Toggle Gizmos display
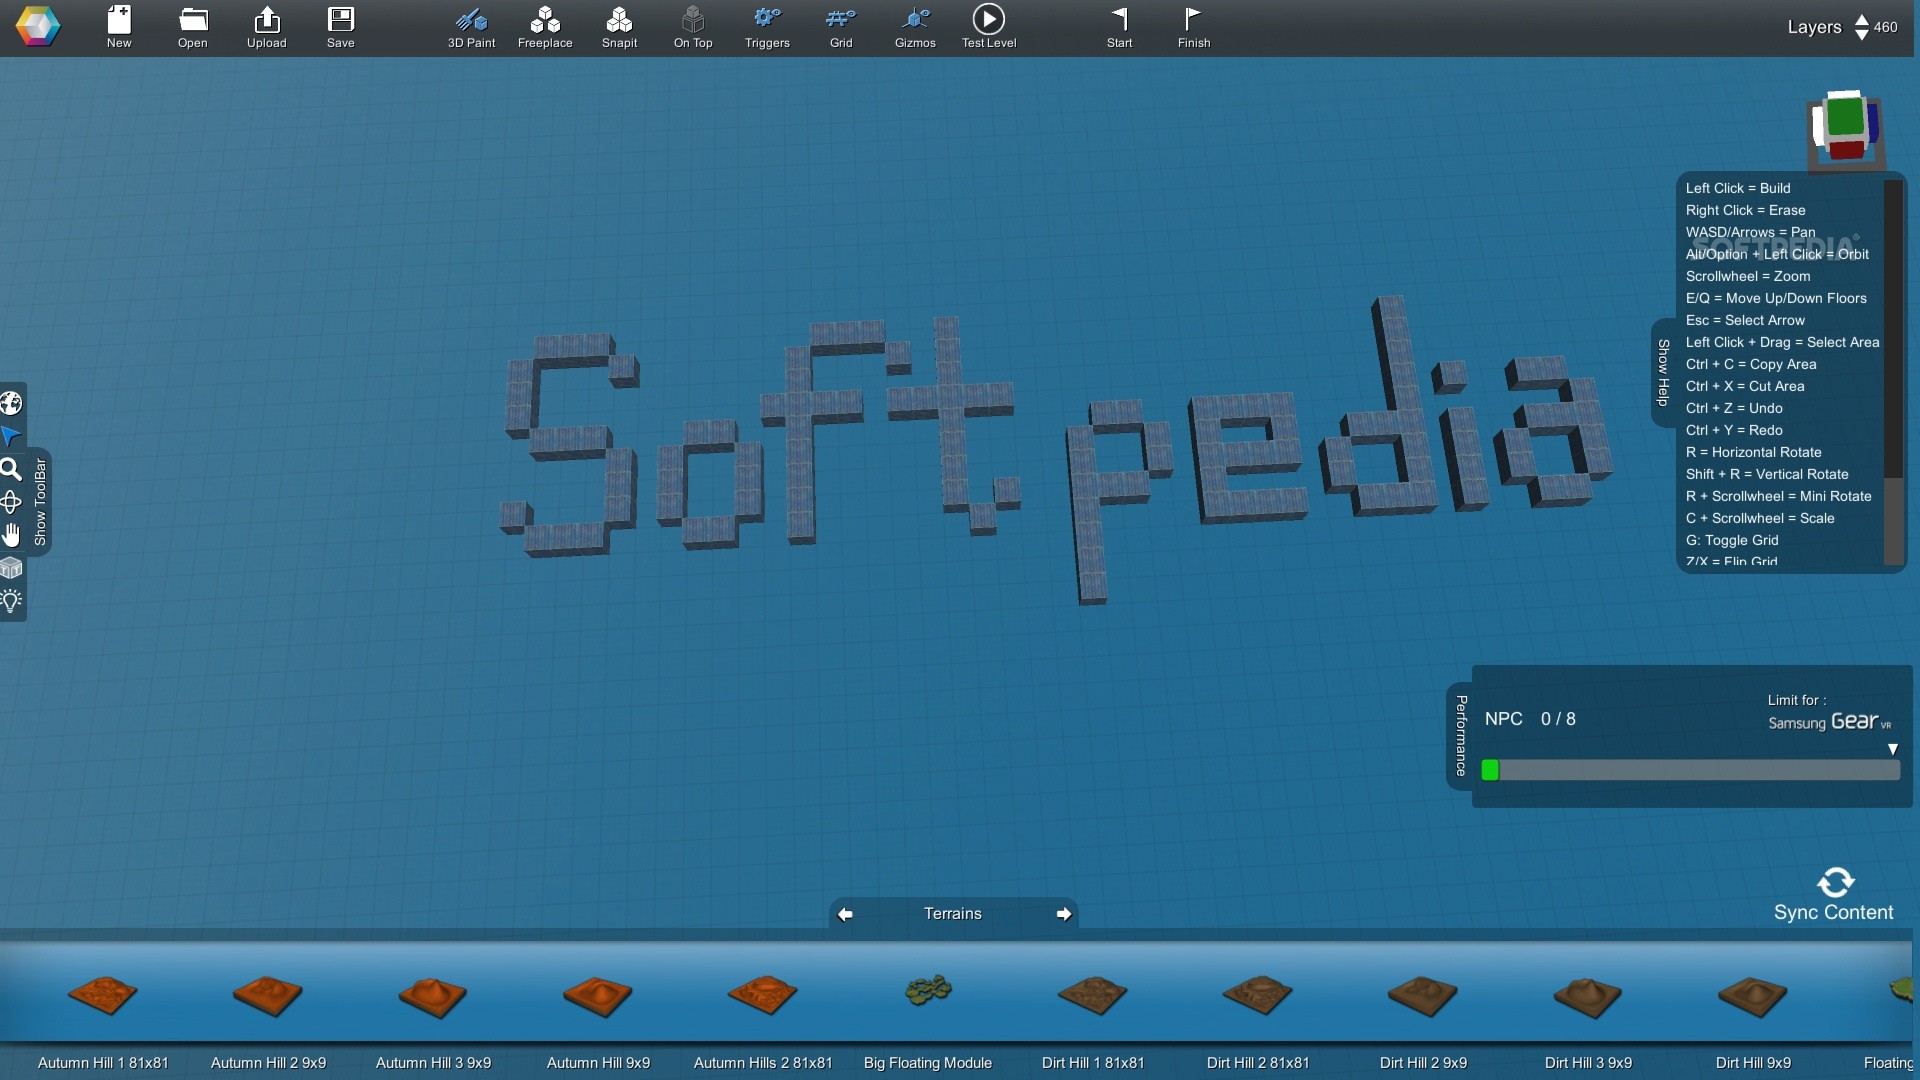This screenshot has height=1080, width=1920. point(915,27)
